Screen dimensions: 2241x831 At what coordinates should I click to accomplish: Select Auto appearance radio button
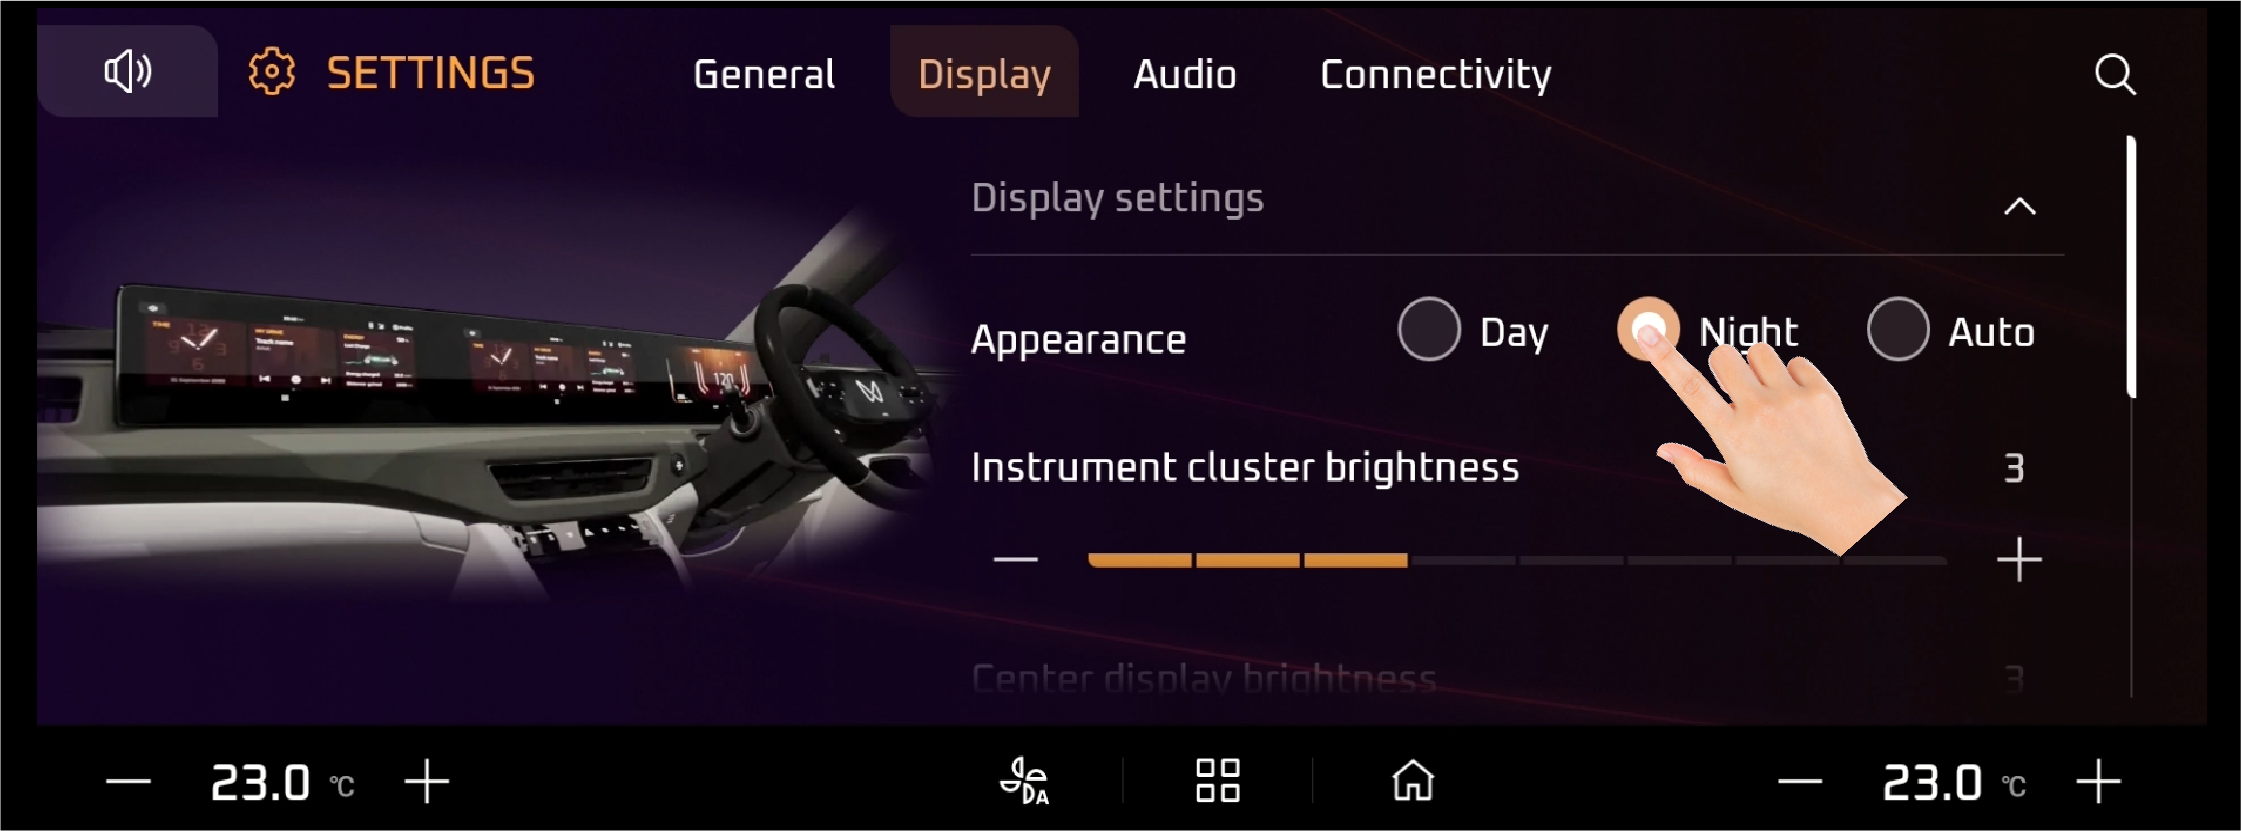point(1898,329)
